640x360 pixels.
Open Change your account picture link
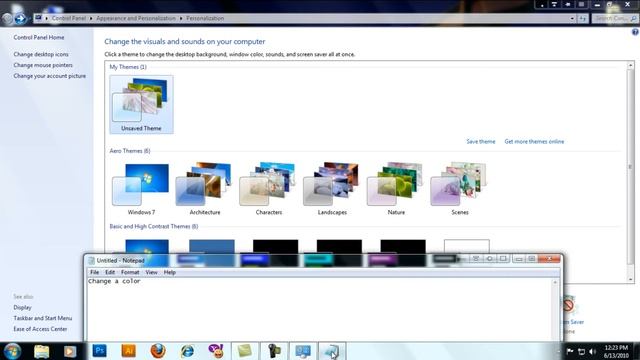(x=49, y=76)
